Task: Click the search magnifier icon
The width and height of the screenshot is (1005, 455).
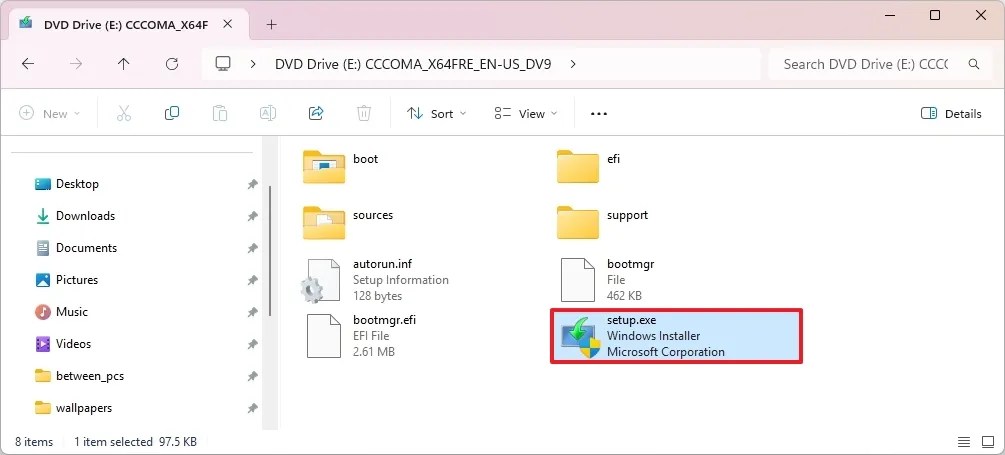Action: tap(974, 64)
